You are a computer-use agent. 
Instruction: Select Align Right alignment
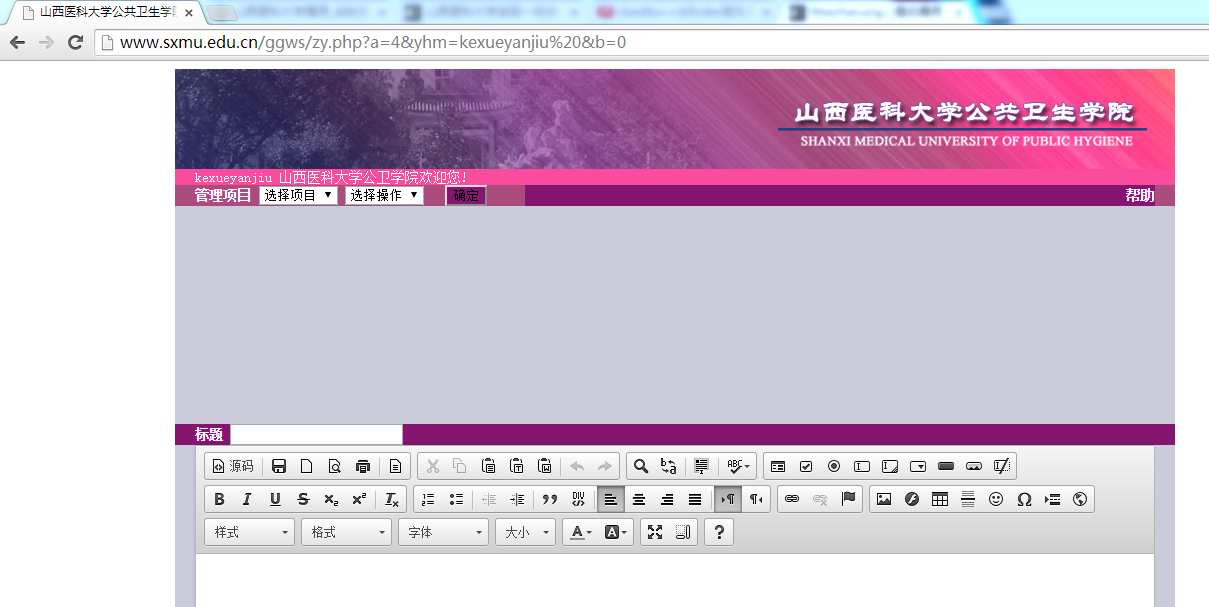pyautogui.click(x=666, y=499)
